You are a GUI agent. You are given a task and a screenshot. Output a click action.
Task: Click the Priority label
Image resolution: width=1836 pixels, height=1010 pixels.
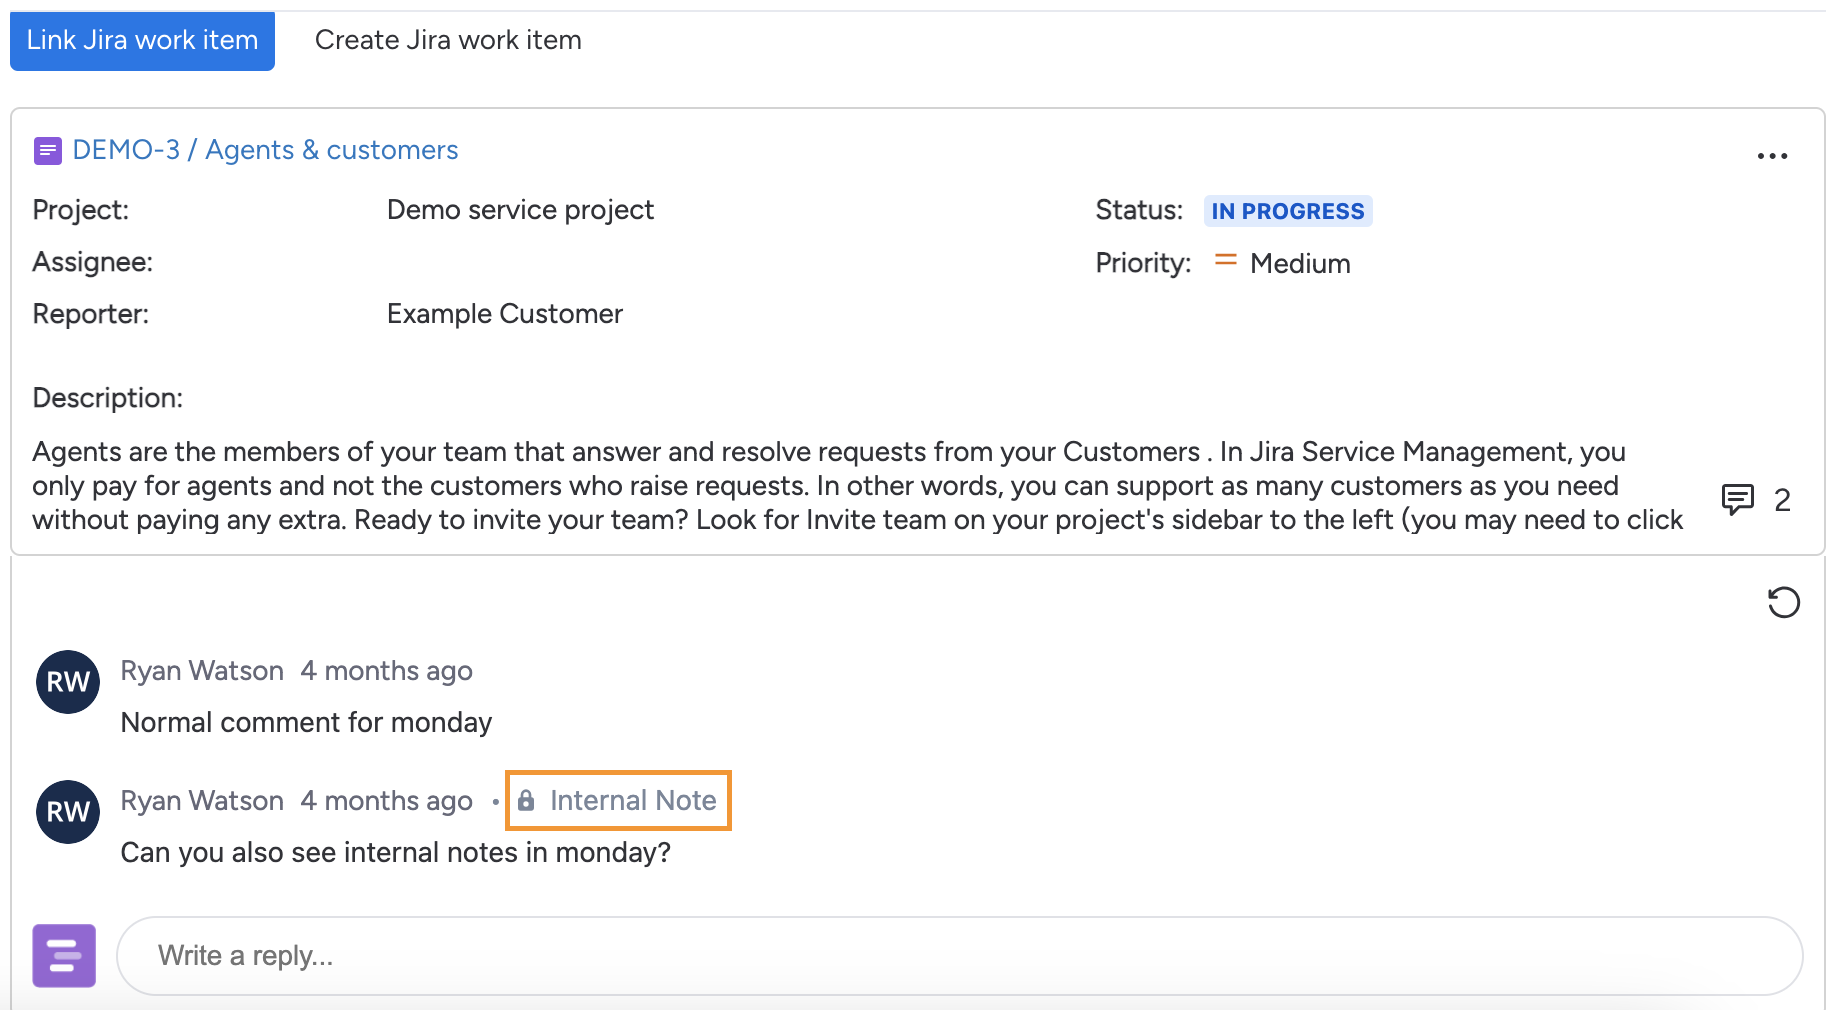pyautogui.click(x=1143, y=263)
